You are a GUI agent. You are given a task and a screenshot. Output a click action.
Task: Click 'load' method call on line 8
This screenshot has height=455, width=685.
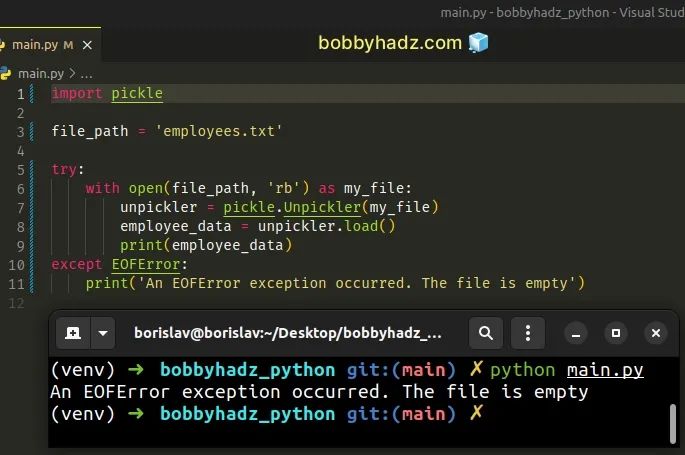click(x=361, y=226)
